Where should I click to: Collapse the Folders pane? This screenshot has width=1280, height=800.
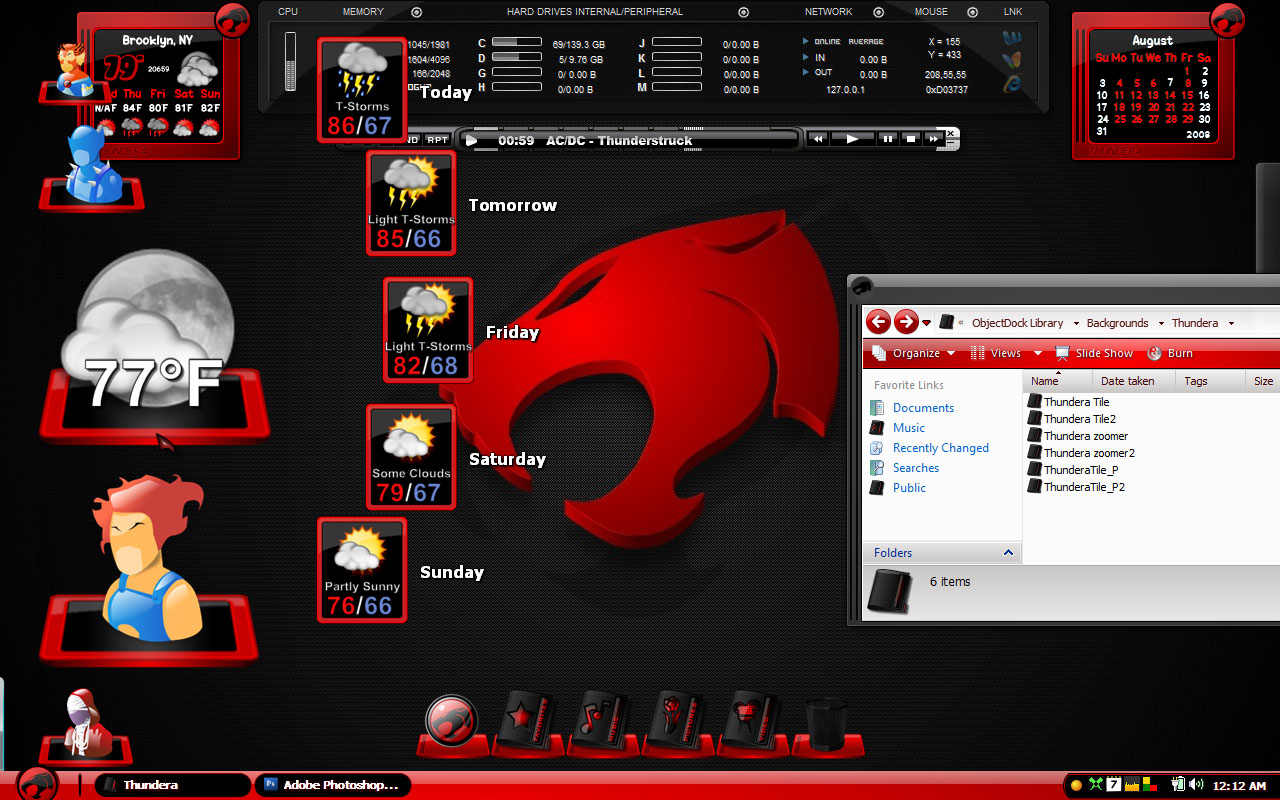(x=1008, y=553)
